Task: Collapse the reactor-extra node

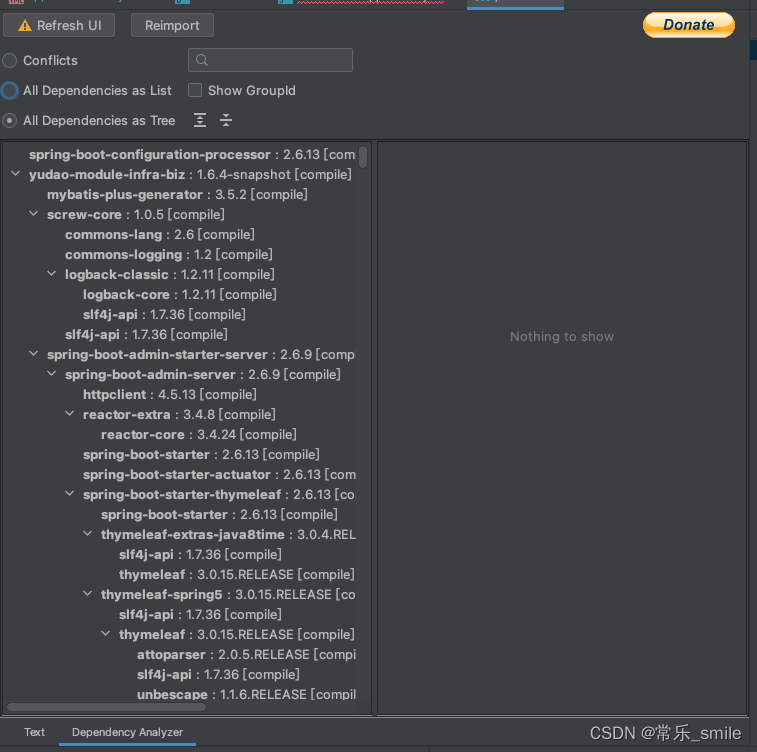Action: (70, 413)
